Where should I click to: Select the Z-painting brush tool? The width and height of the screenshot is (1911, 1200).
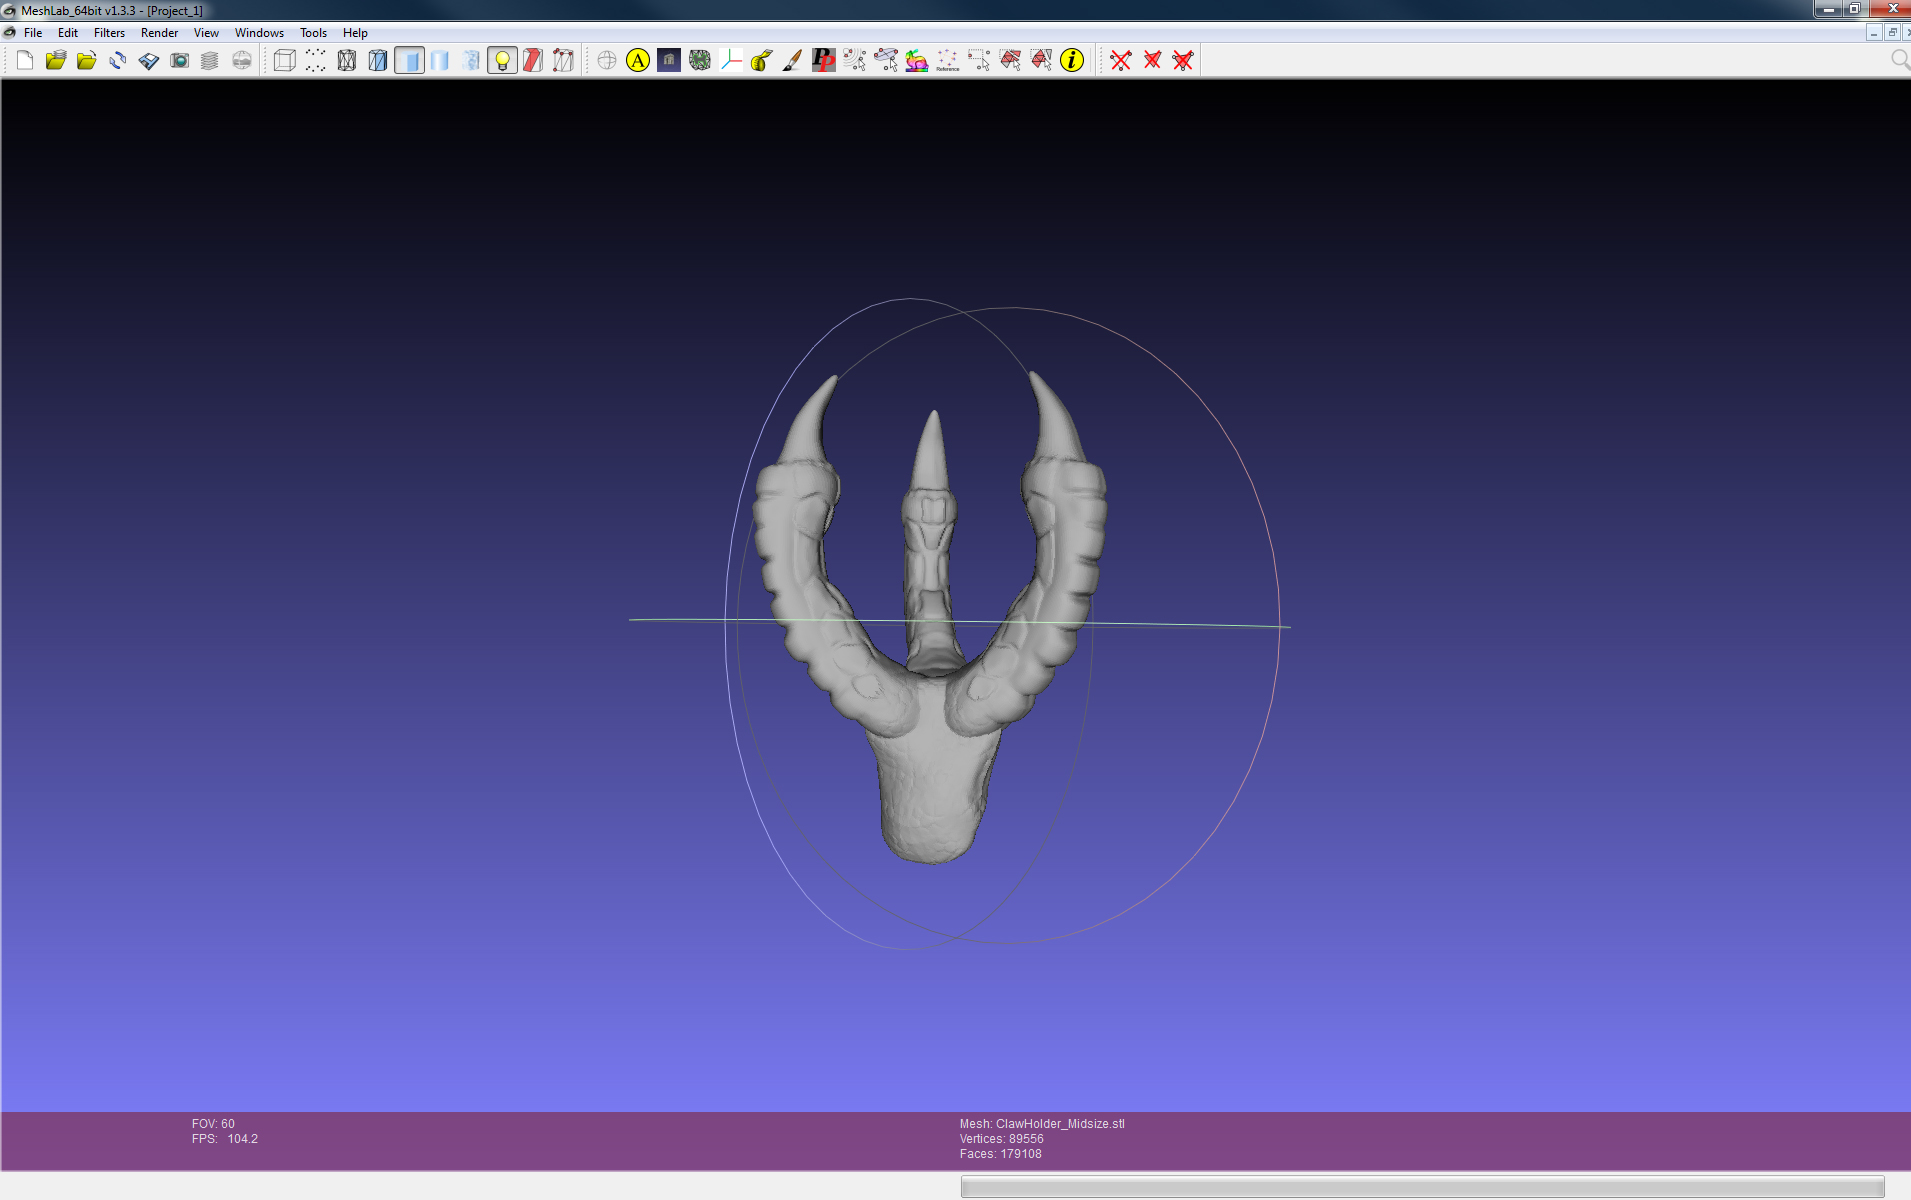click(792, 60)
